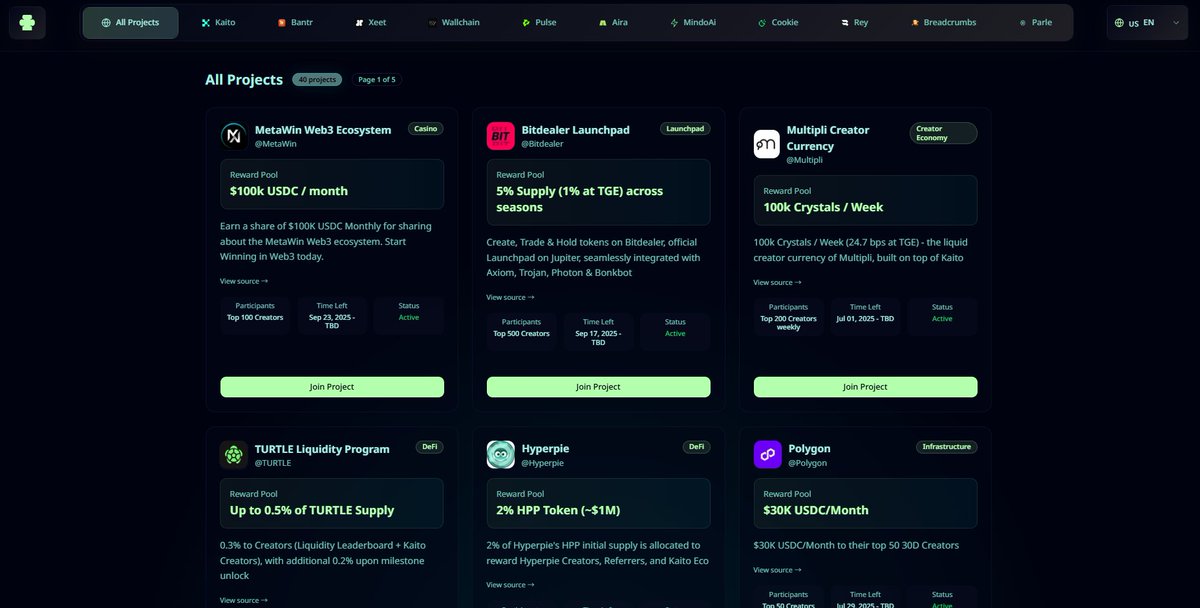Join the Bitdealer Launchpad project
1200x608 pixels.
pyautogui.click(x=598, y=387)
